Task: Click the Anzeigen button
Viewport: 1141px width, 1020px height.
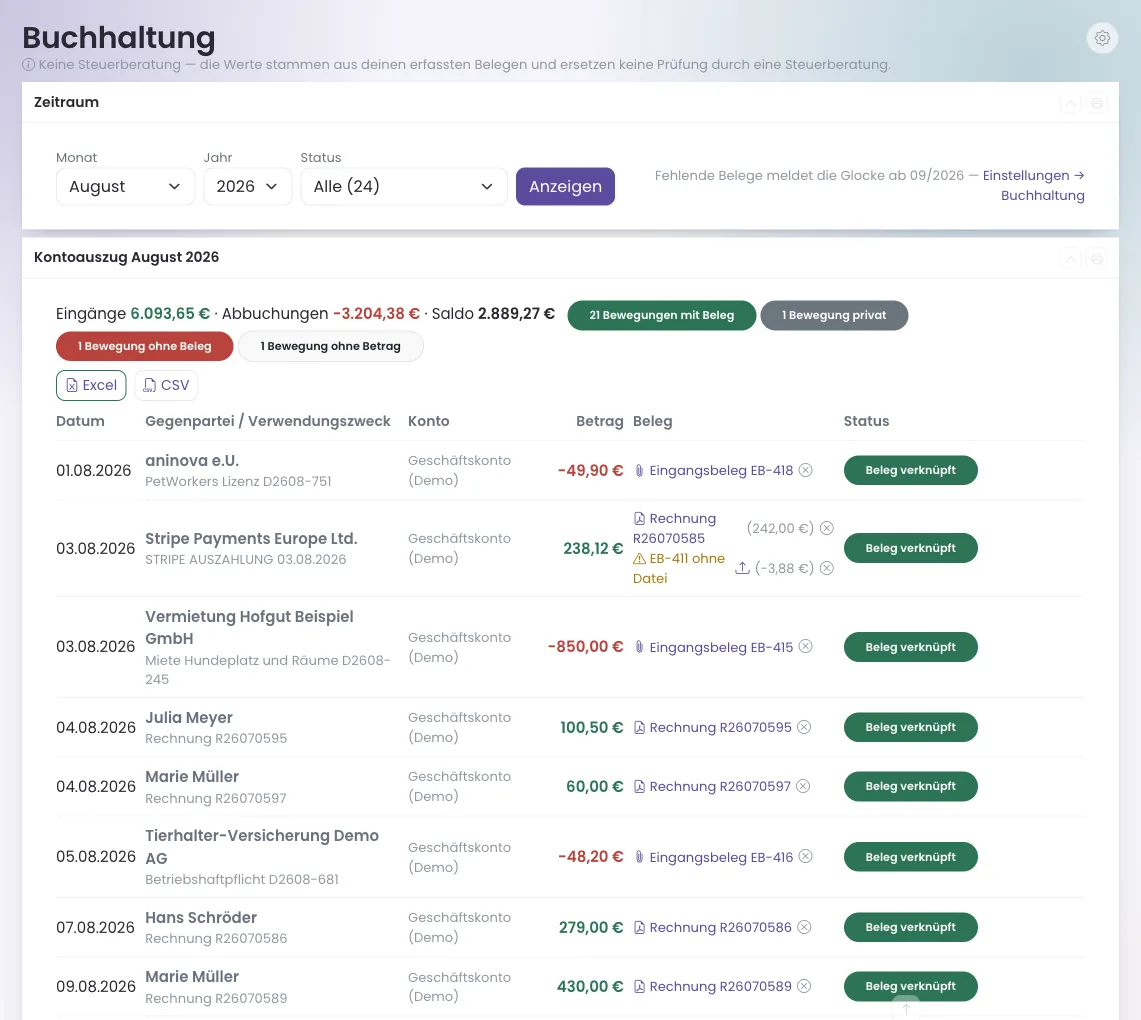Action: tap(565, 187)
